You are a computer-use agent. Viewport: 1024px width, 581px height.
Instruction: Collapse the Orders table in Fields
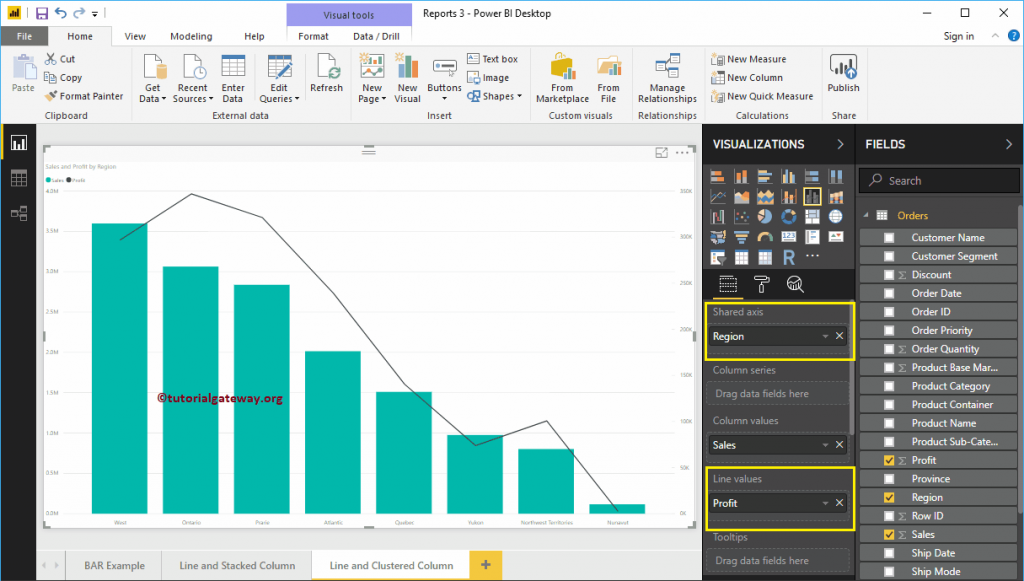[x=866, y=215]
